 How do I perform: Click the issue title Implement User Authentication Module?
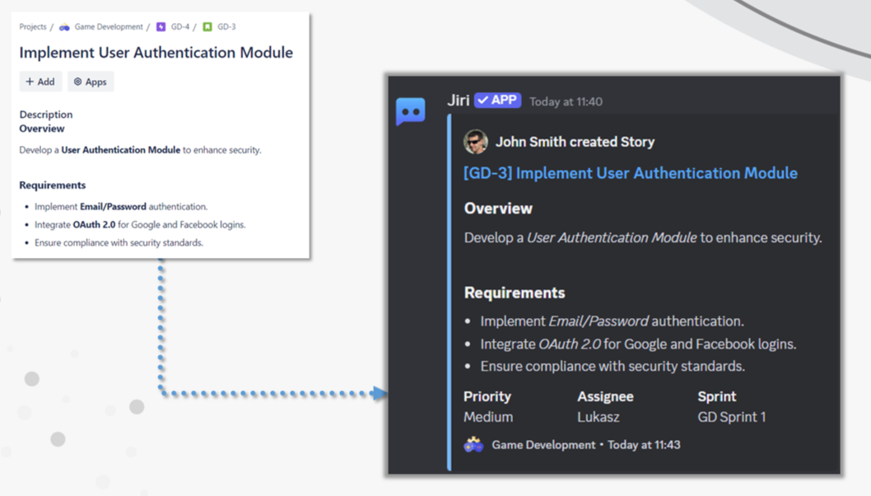coord(156,52)
